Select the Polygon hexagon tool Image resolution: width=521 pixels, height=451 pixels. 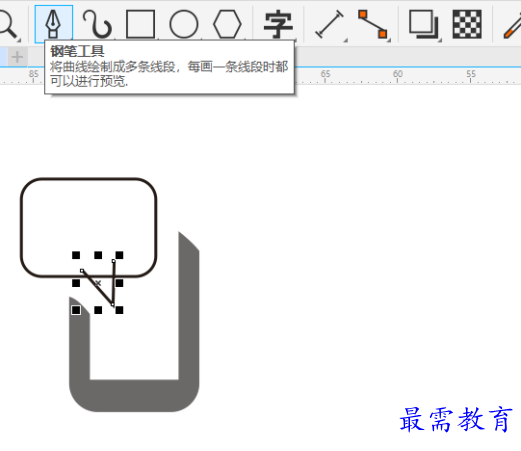pyautogui.click(x=227, y=24)
